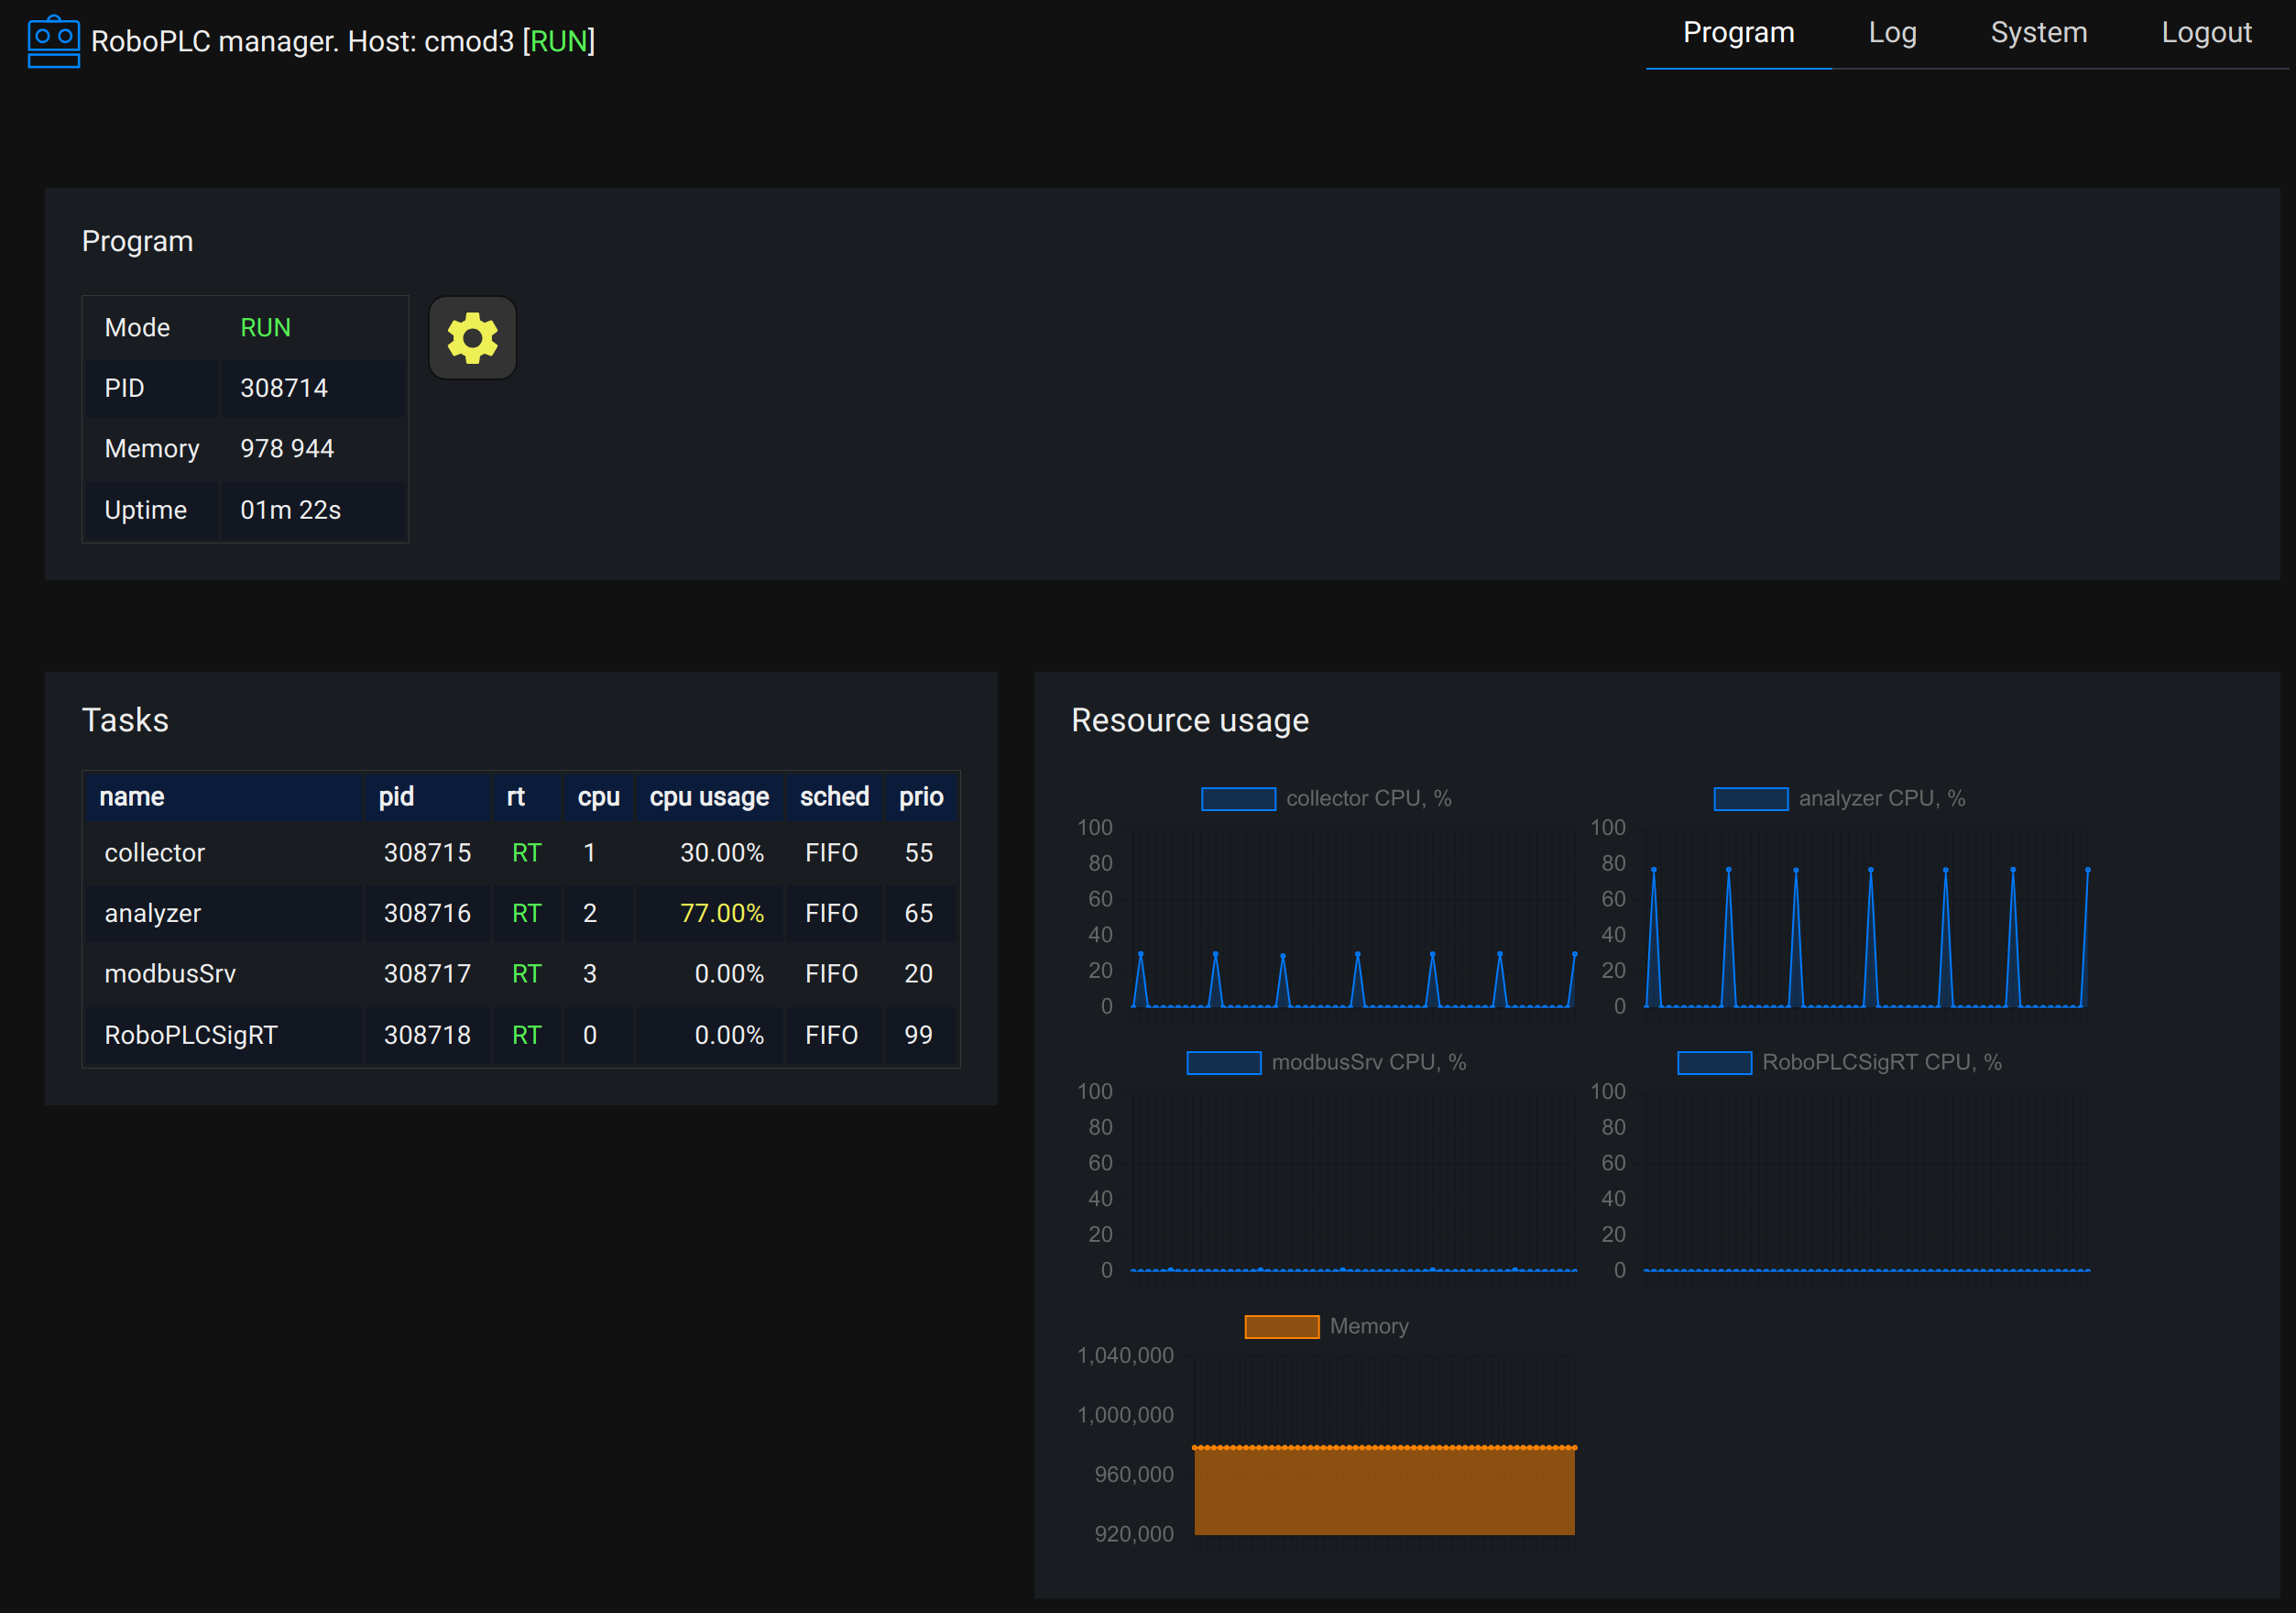The image size is (2296, 1613).
Task: Click the orange memory usage chart area
Action: click(1384, 1492)
